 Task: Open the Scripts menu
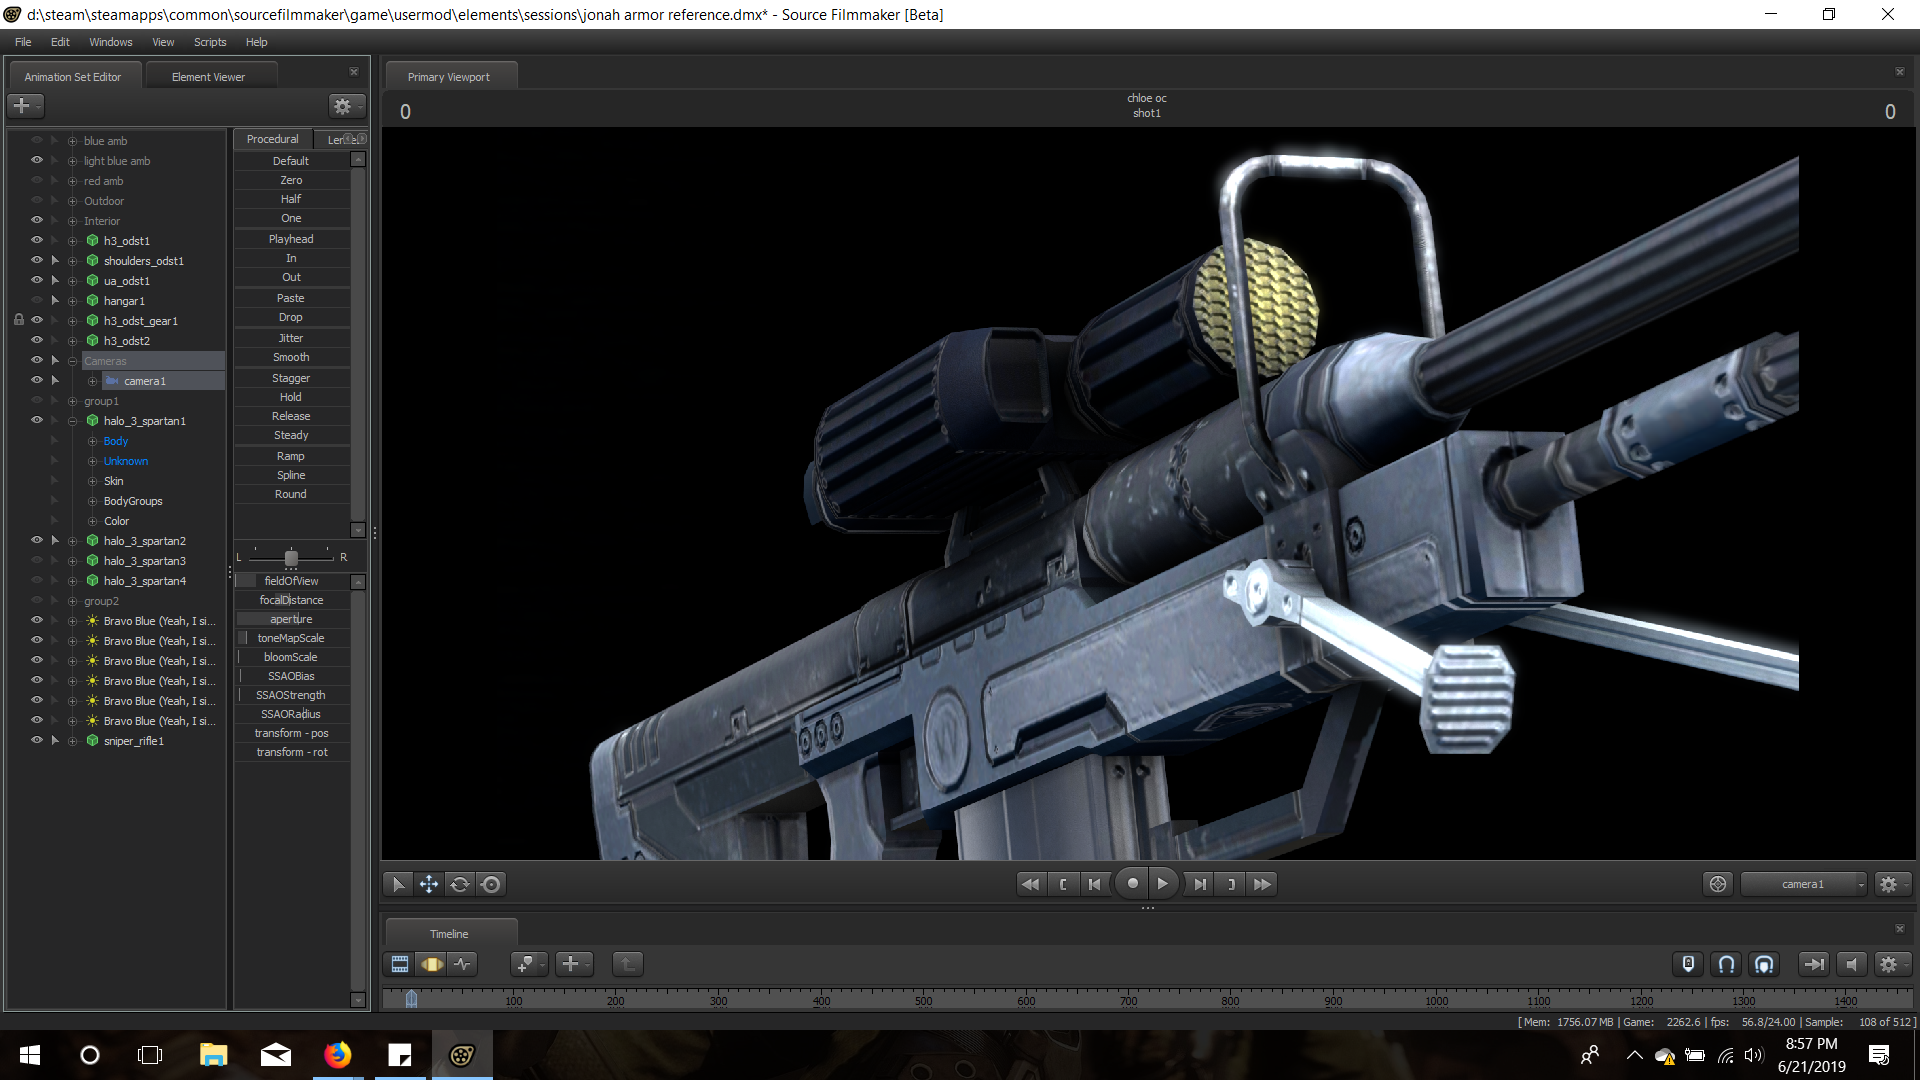210,42
